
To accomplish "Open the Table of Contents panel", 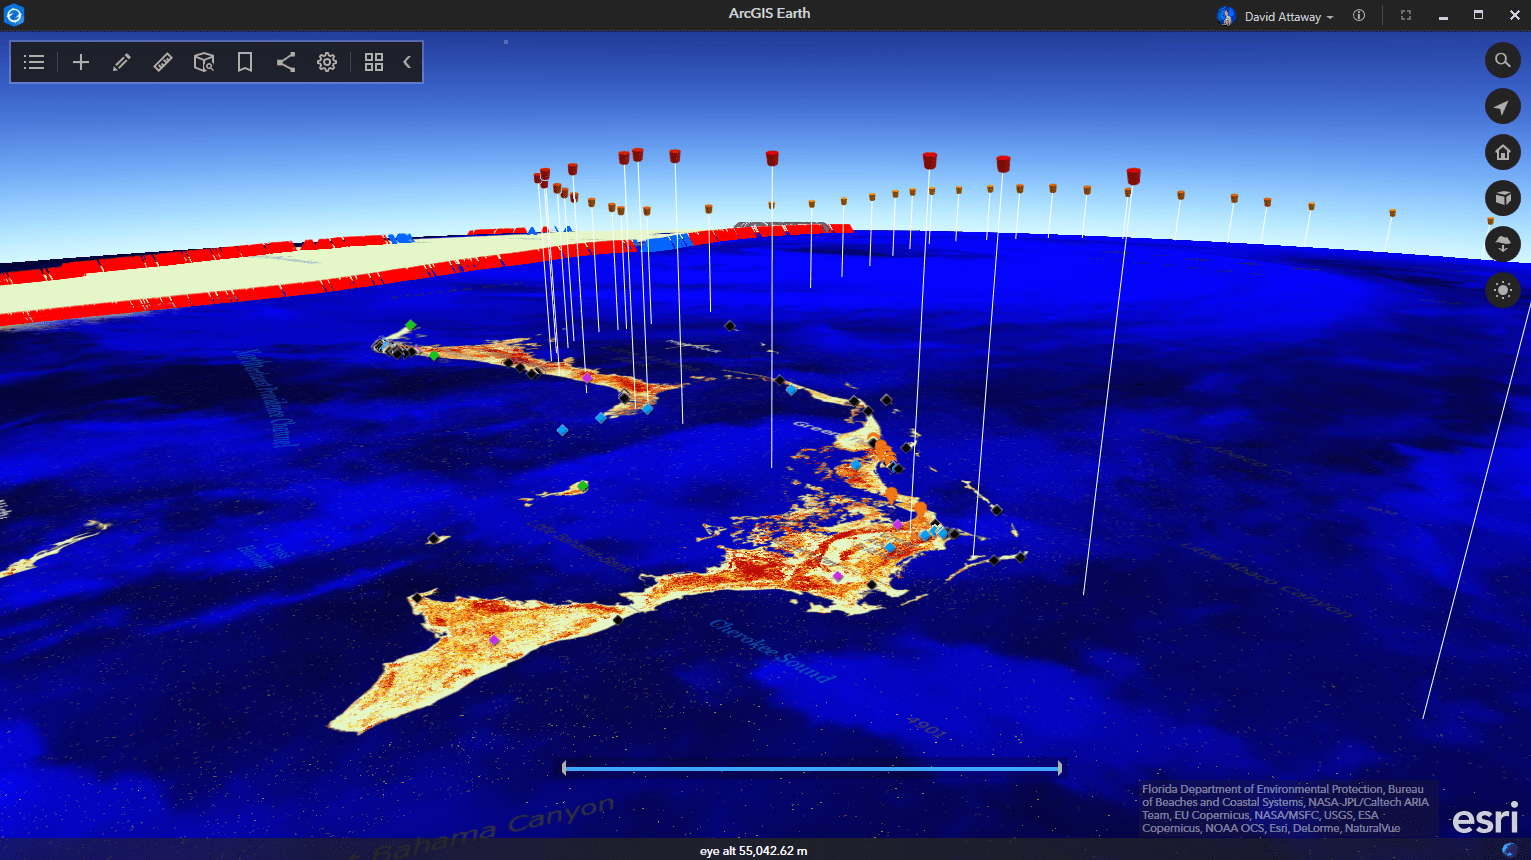I will pos(33,62).
